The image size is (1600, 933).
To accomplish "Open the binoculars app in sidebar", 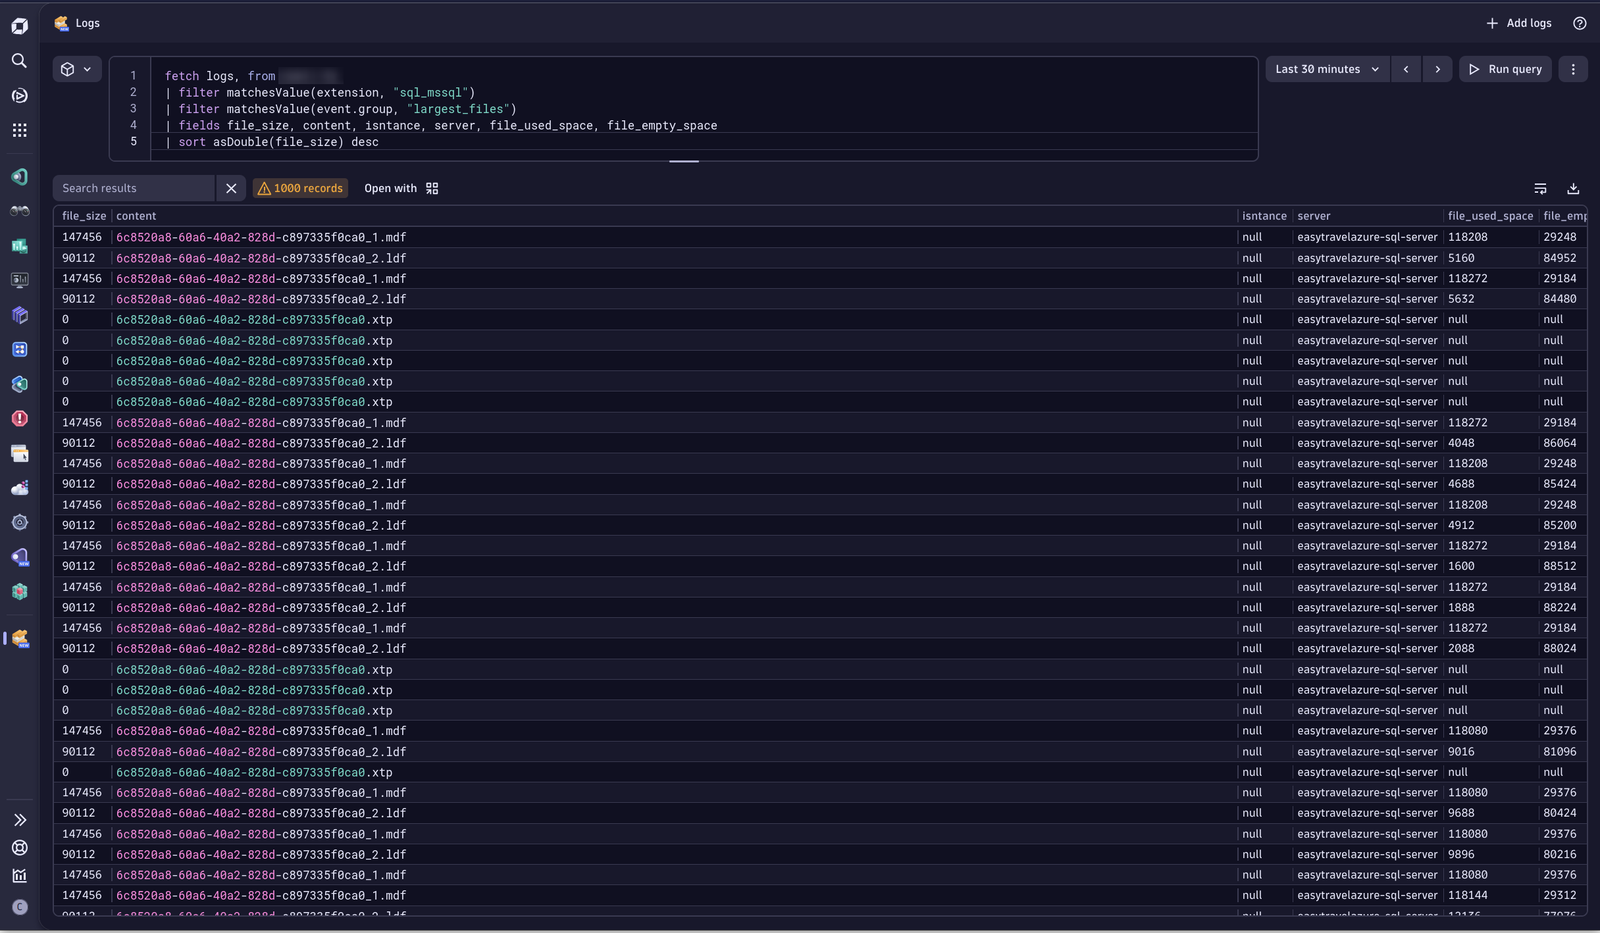I will click(19, 211).
